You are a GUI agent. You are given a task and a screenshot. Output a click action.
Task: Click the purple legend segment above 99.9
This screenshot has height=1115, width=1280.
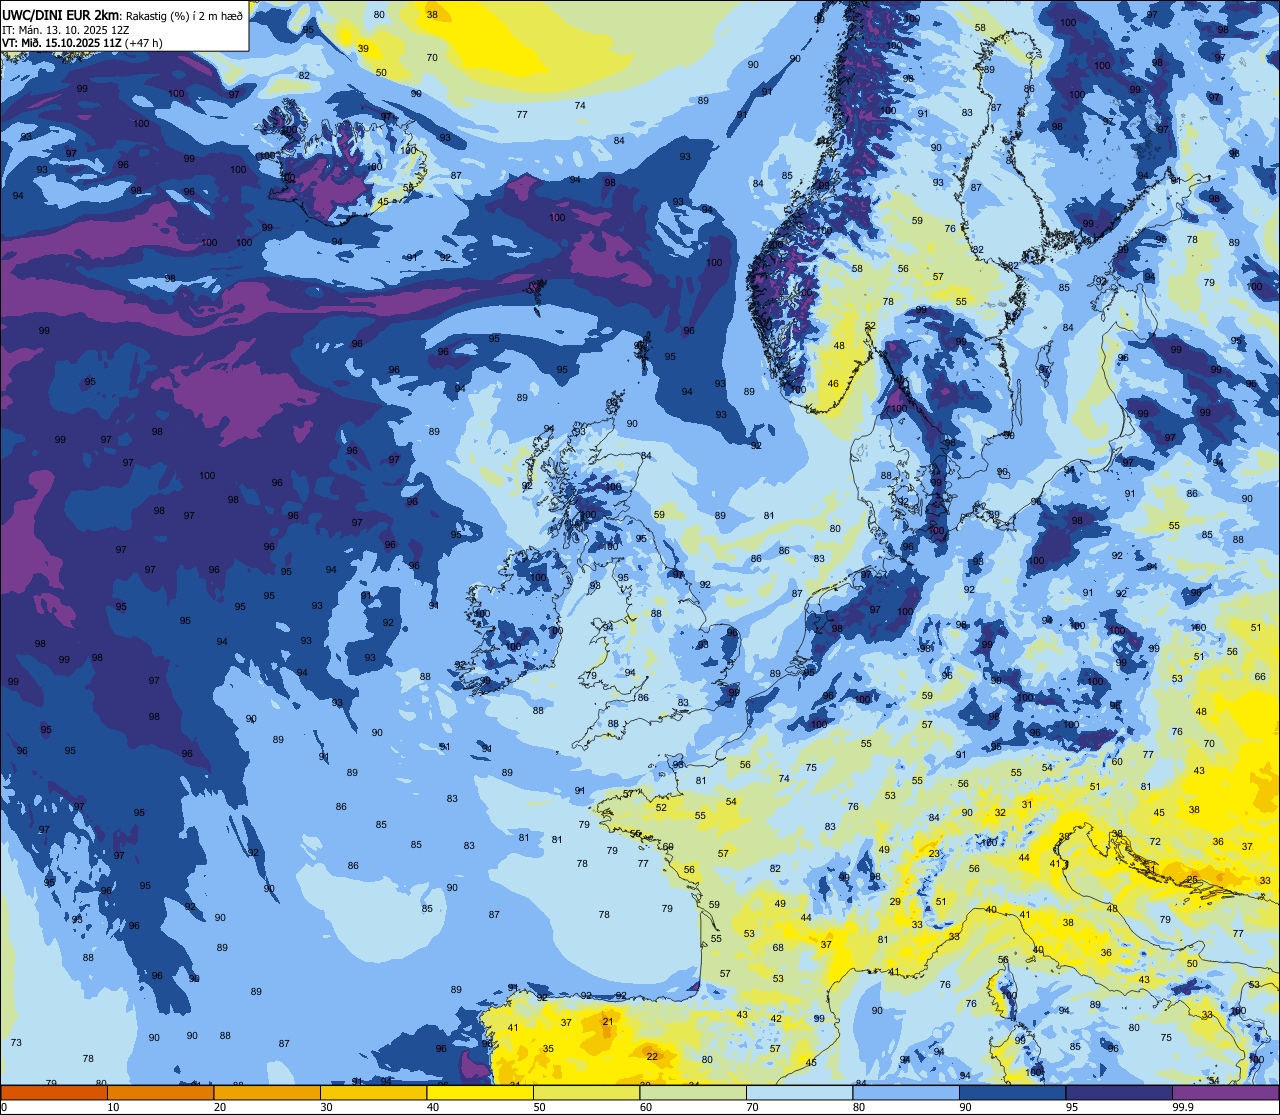point(1226,1092)
